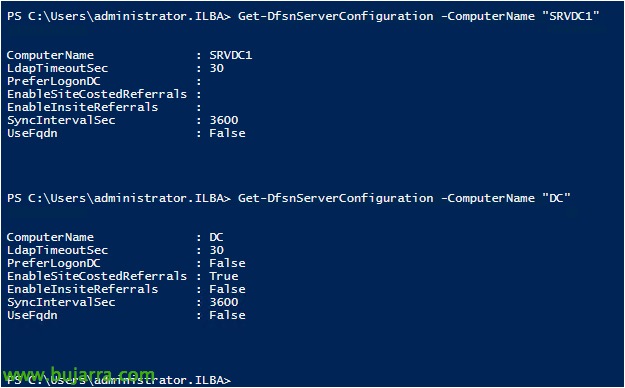Click the second Get-DfsnServerConfiguration command text
The width and height of the screenshot is (625, 388).
point(335,198)
